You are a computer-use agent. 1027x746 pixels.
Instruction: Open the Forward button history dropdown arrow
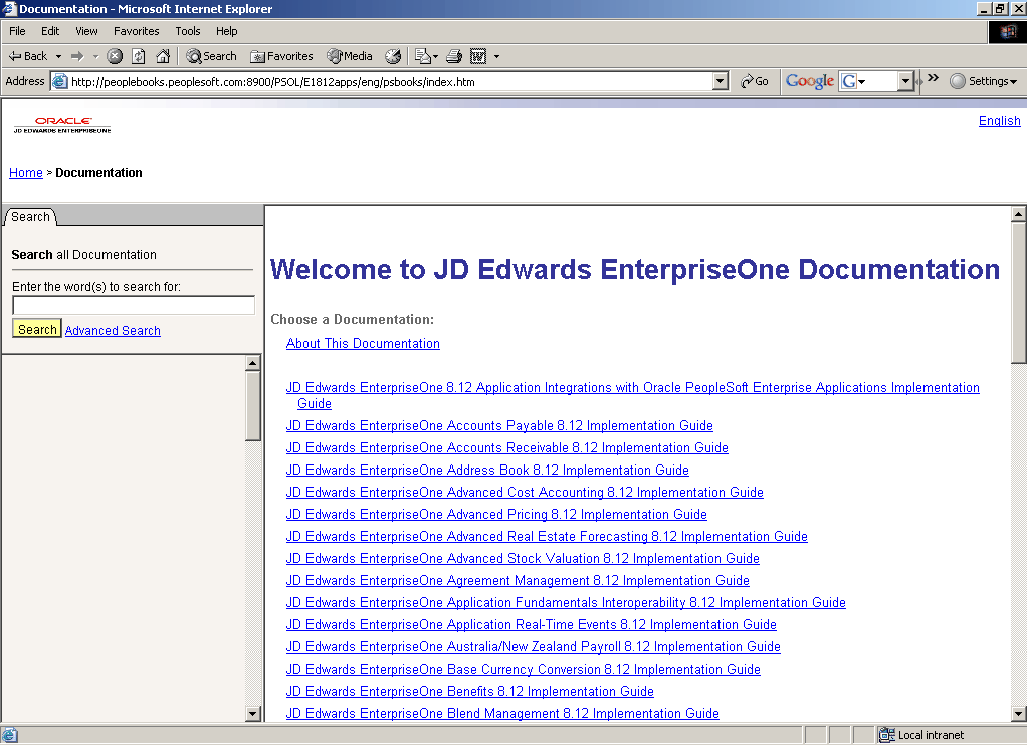95,56
